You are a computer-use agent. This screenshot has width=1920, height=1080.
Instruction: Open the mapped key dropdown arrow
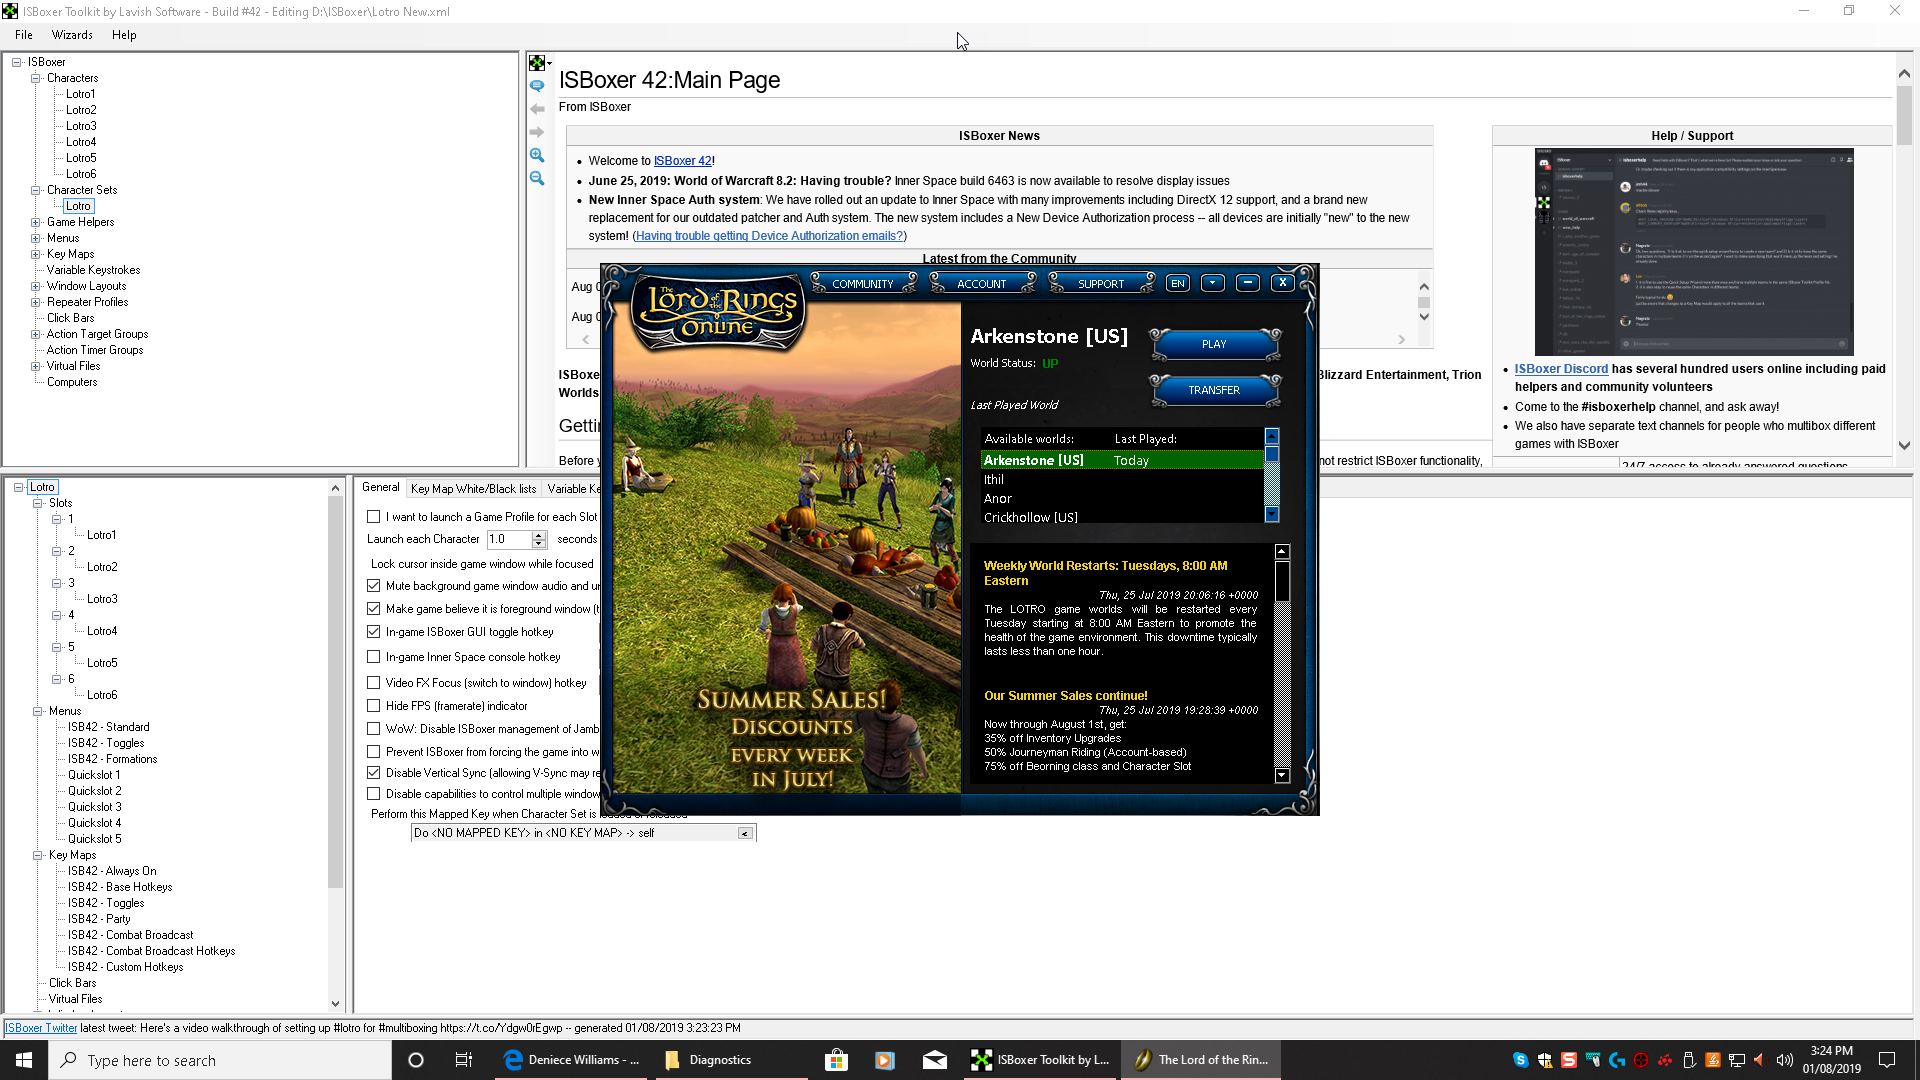745,833
